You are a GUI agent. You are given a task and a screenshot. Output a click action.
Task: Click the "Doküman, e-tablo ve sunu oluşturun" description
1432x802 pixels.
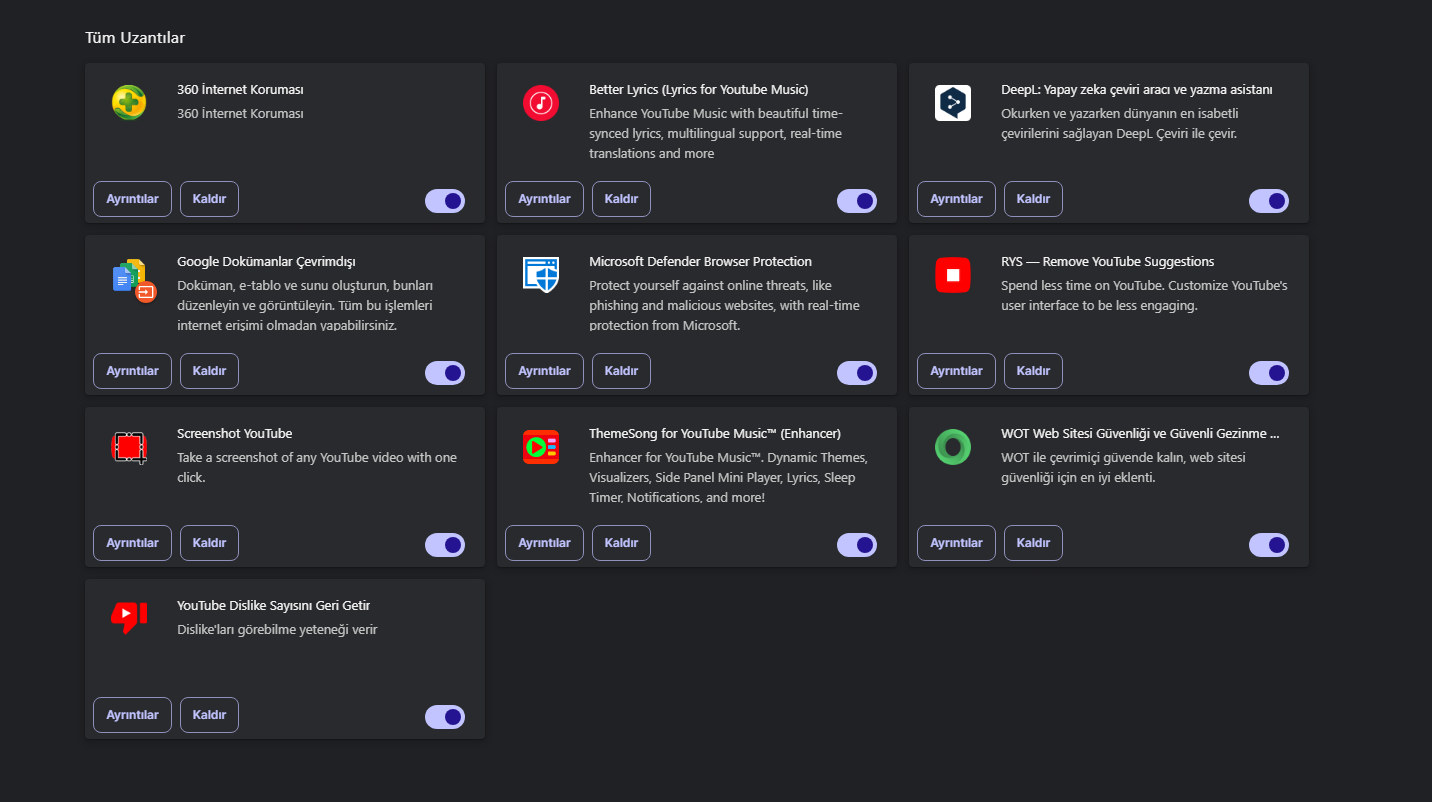(305, 306)
